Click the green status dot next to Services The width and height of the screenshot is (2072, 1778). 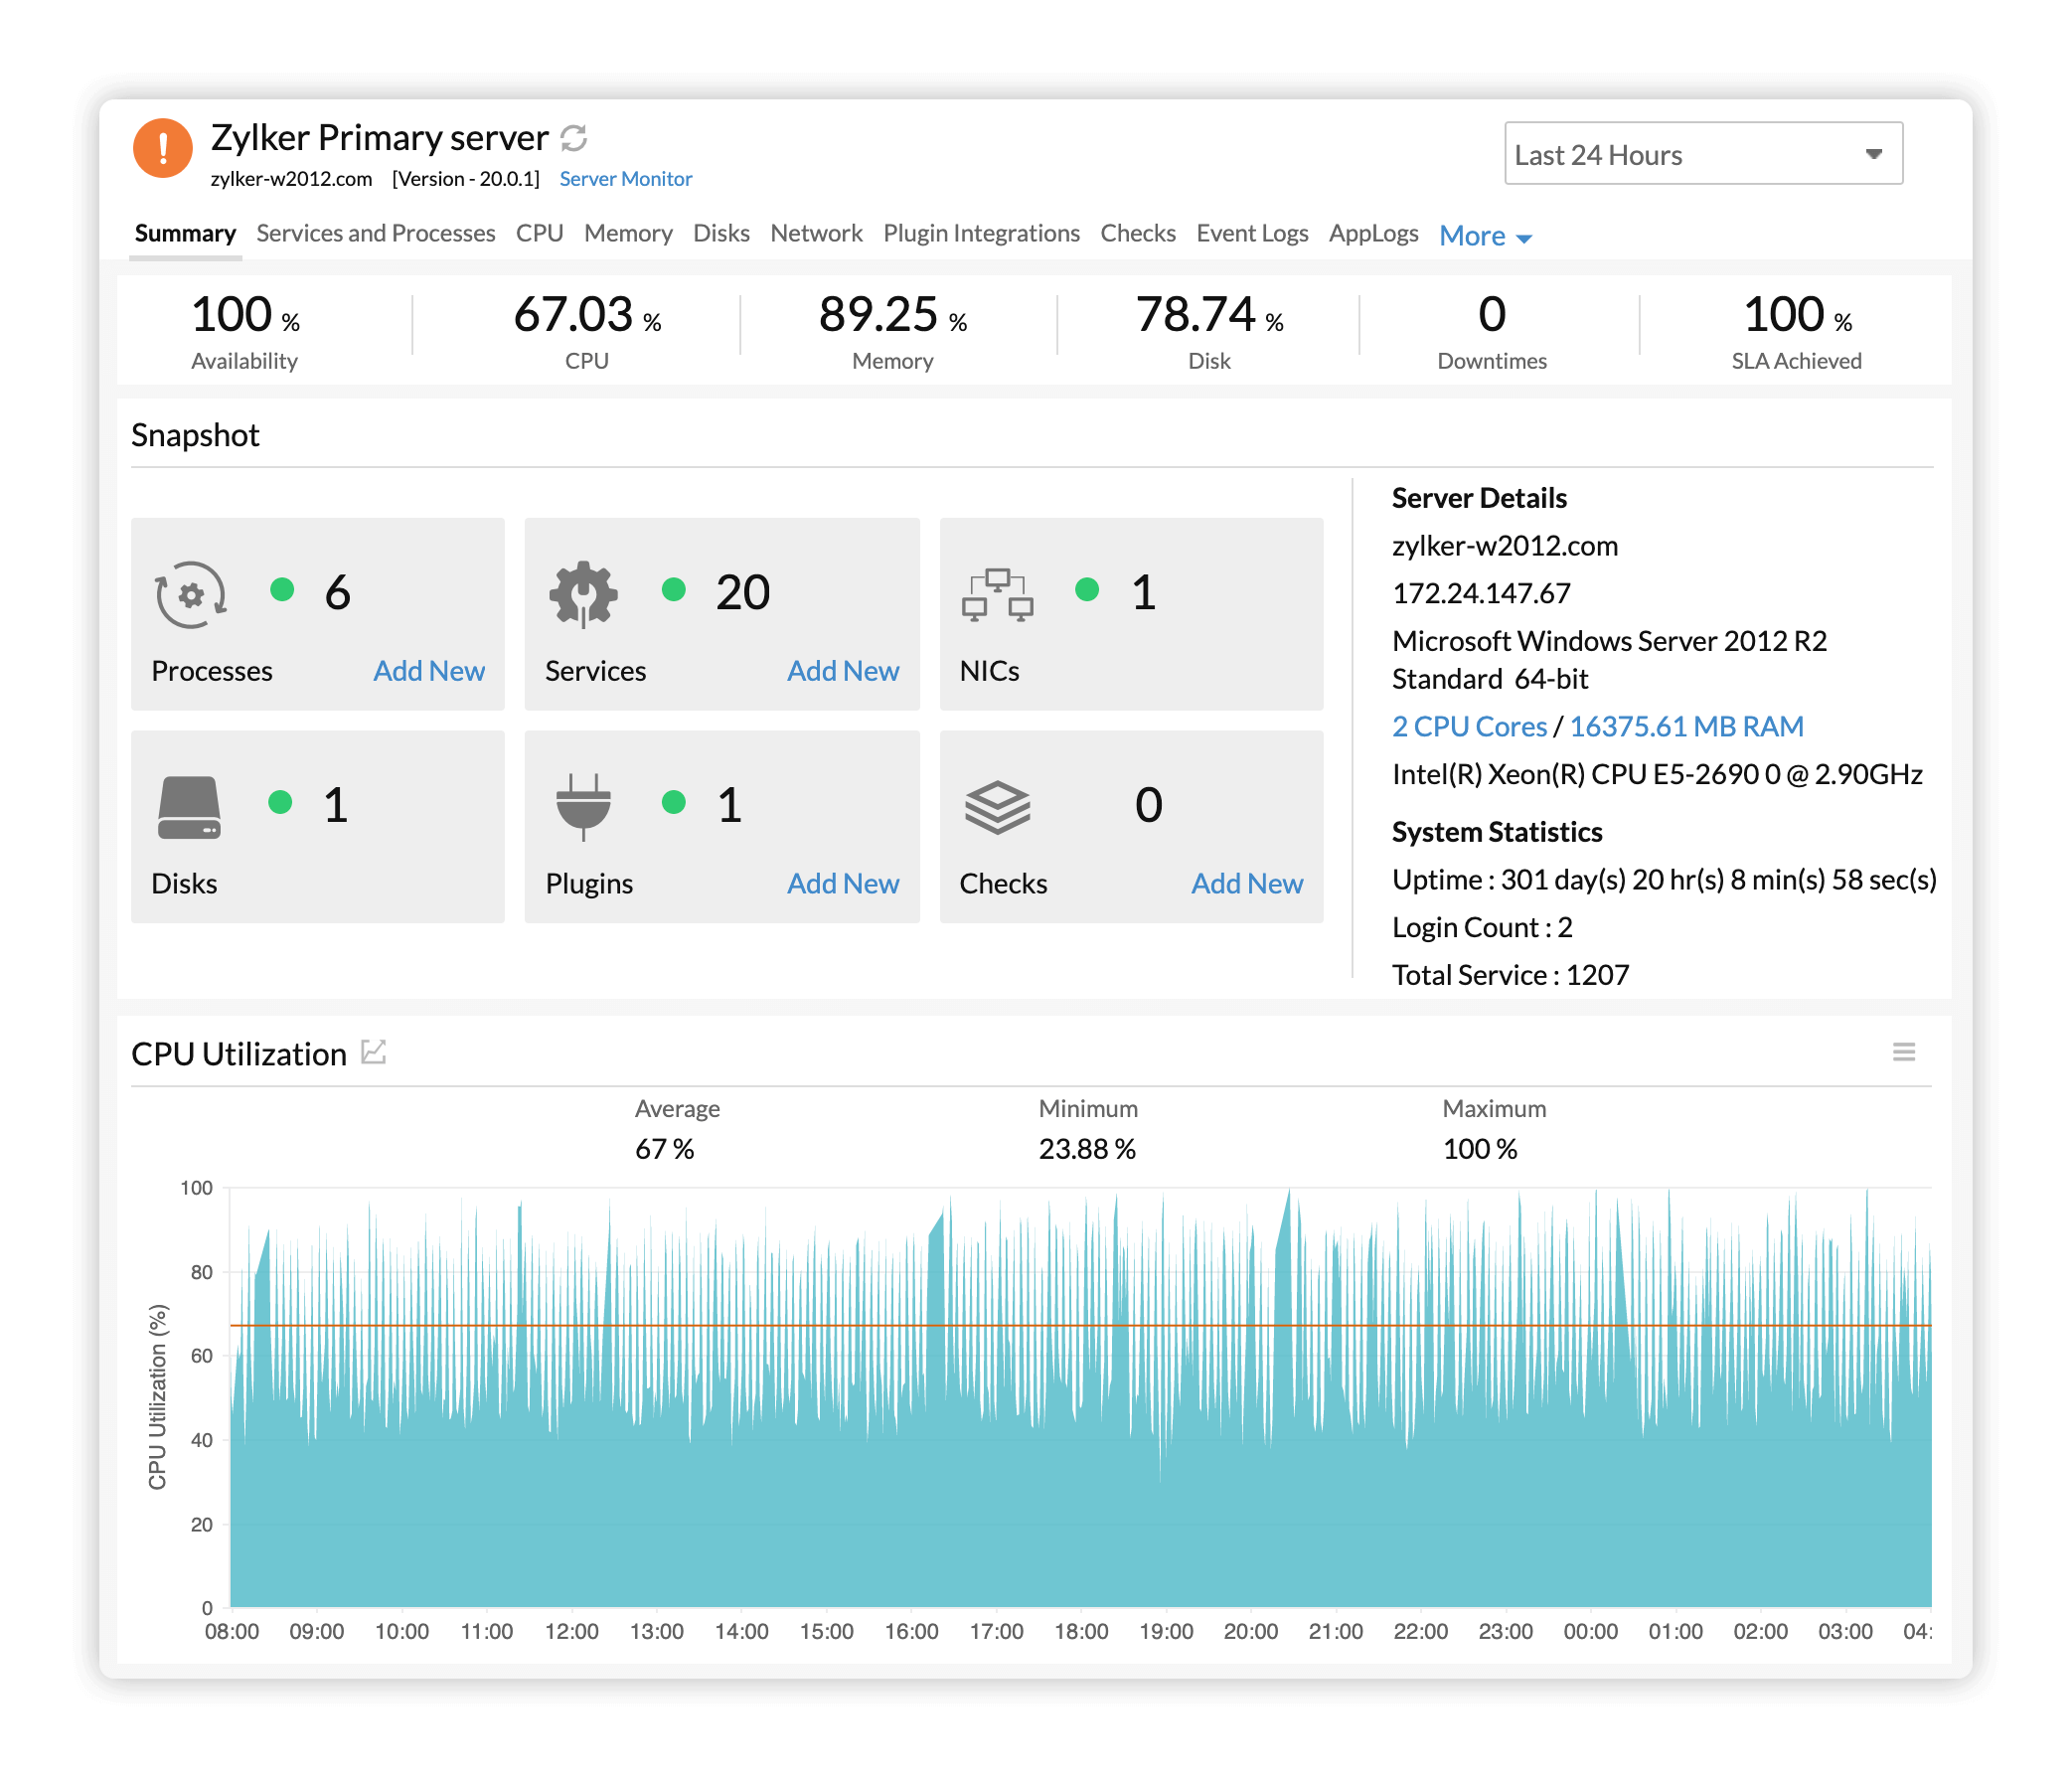(x=675, y=592)
